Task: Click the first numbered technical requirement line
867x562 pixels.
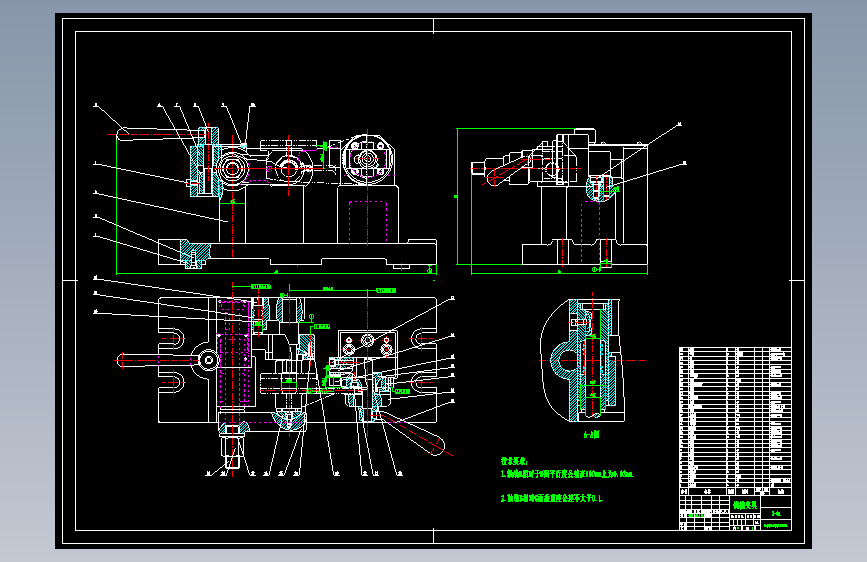Action: coord(567,474)
